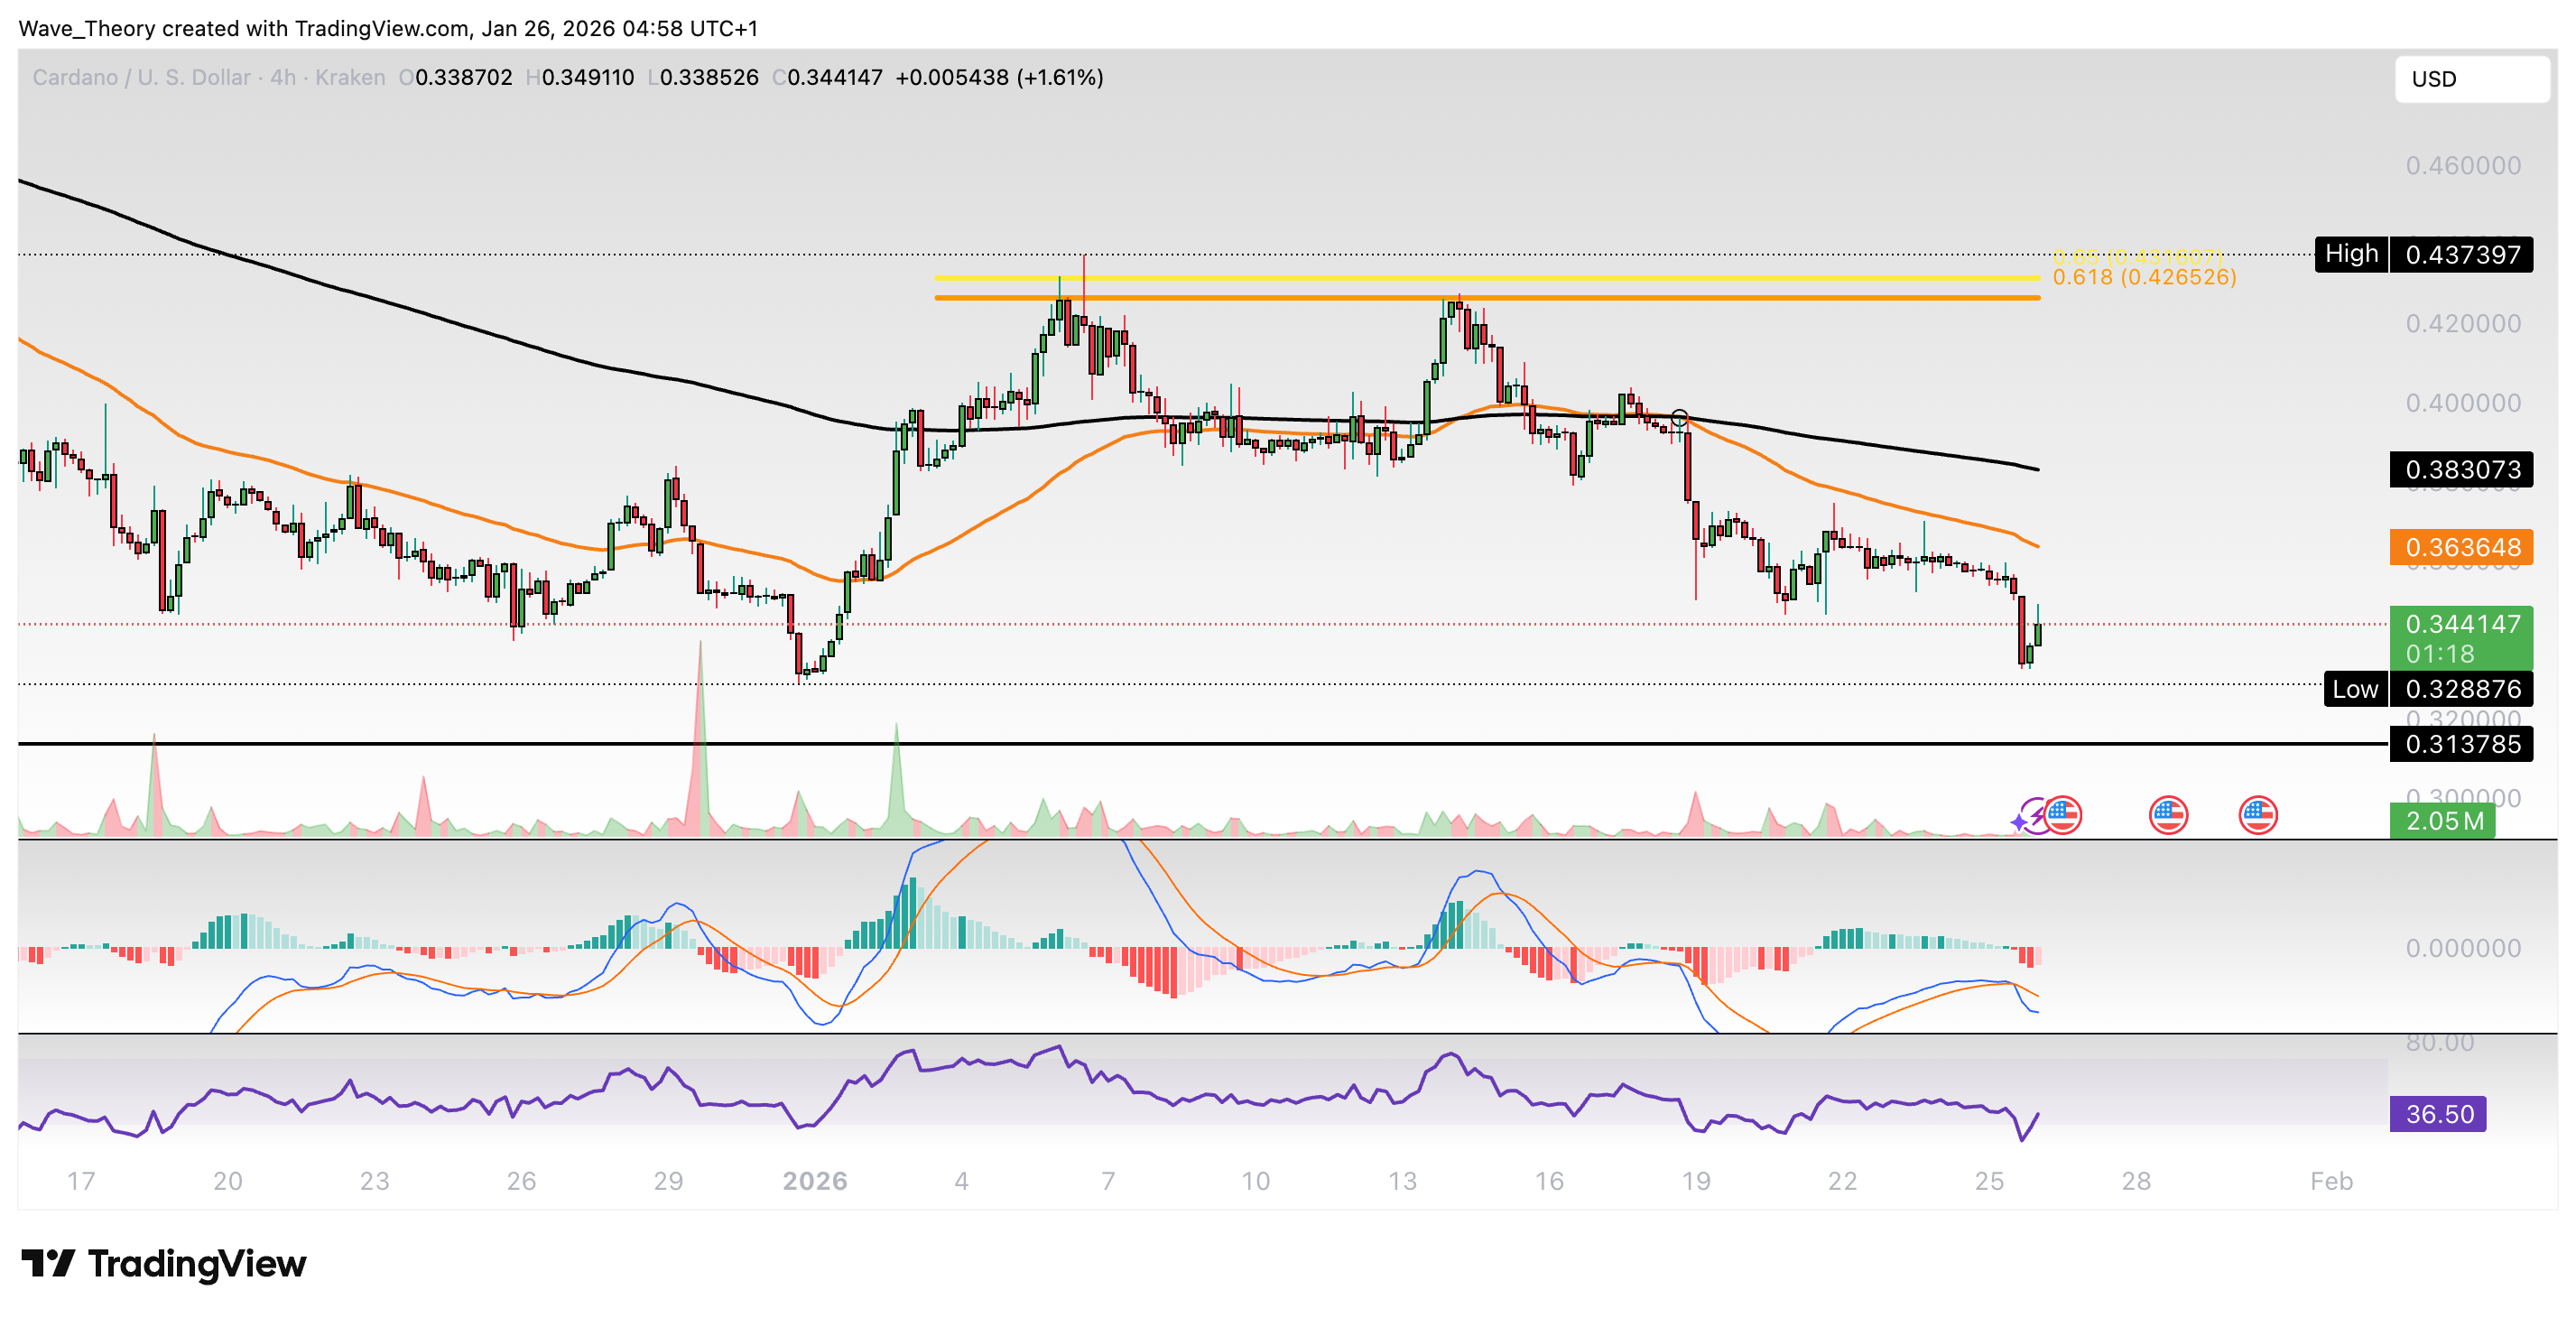Click the middle US flag economic event icon
The width and height of the screenshot is (2576, 1318).
point(2170,815)
